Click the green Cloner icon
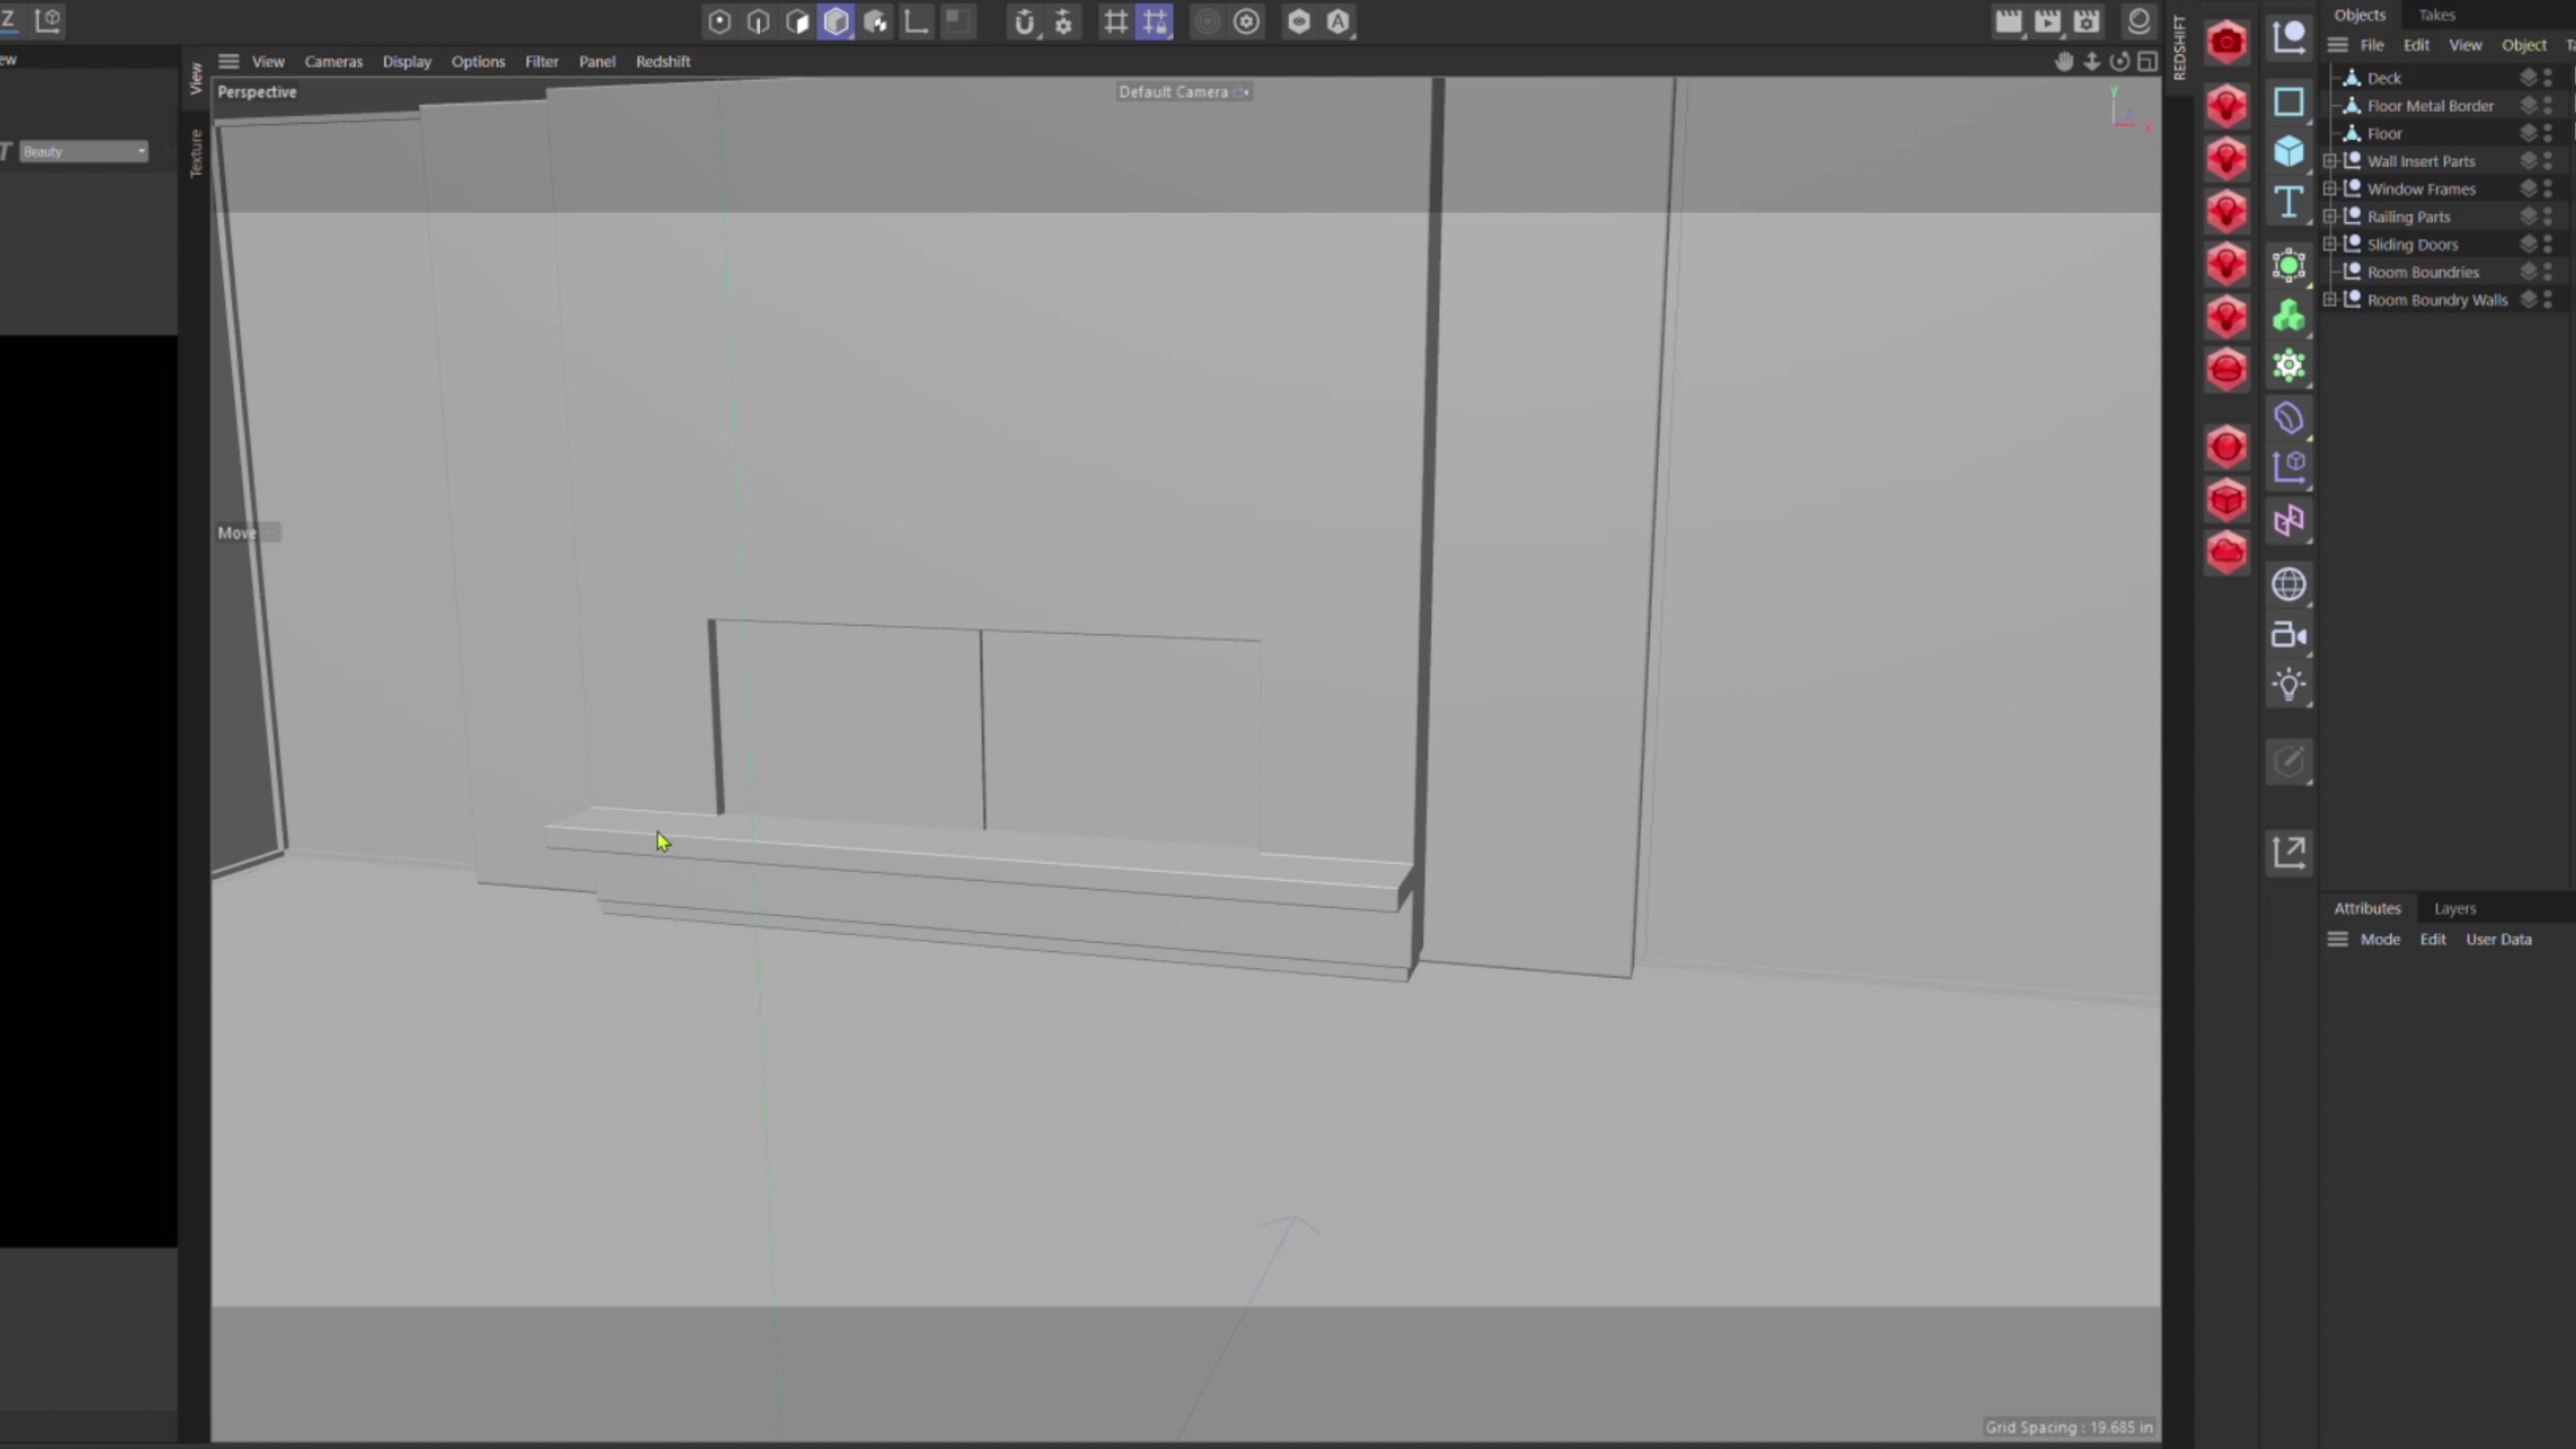Image resolution: width=2576 pixels, height=1449 pixels. click(x=2289, y=317)
